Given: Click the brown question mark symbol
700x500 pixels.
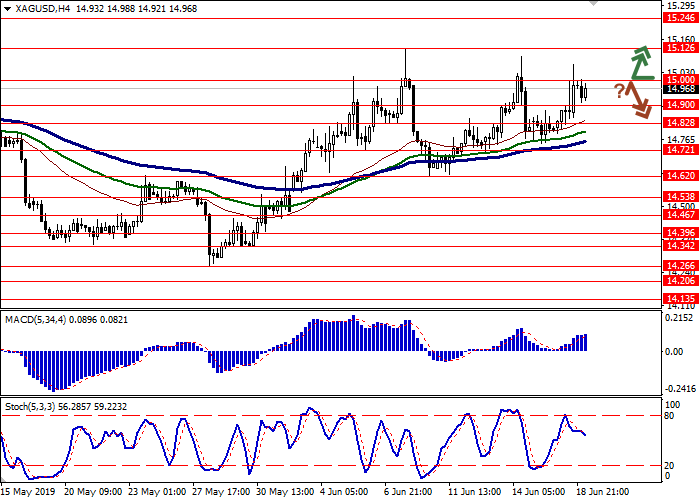Looking at the screenshot, I should click(620, 91).
